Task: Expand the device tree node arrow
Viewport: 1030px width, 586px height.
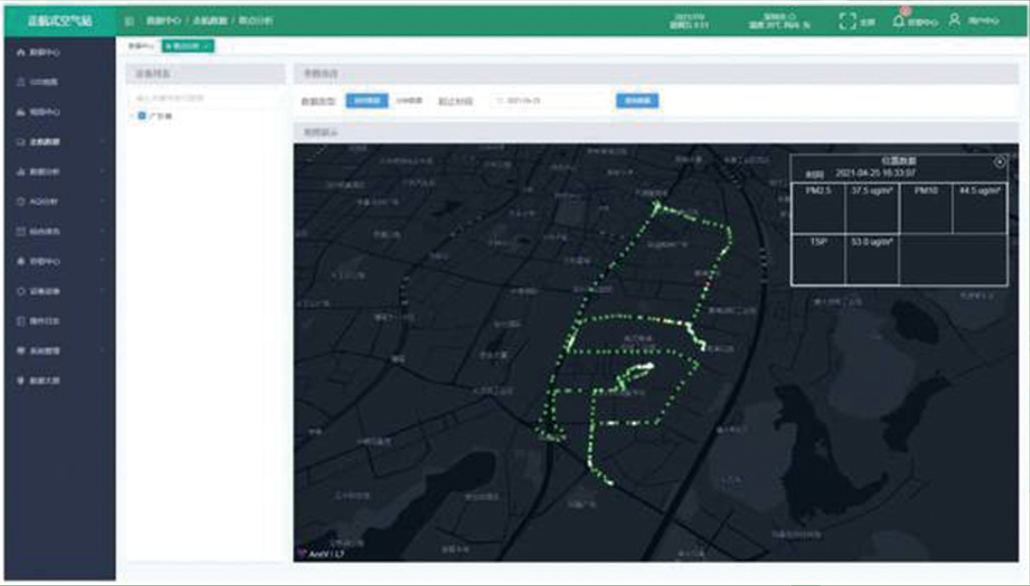Action: [132, 116]
